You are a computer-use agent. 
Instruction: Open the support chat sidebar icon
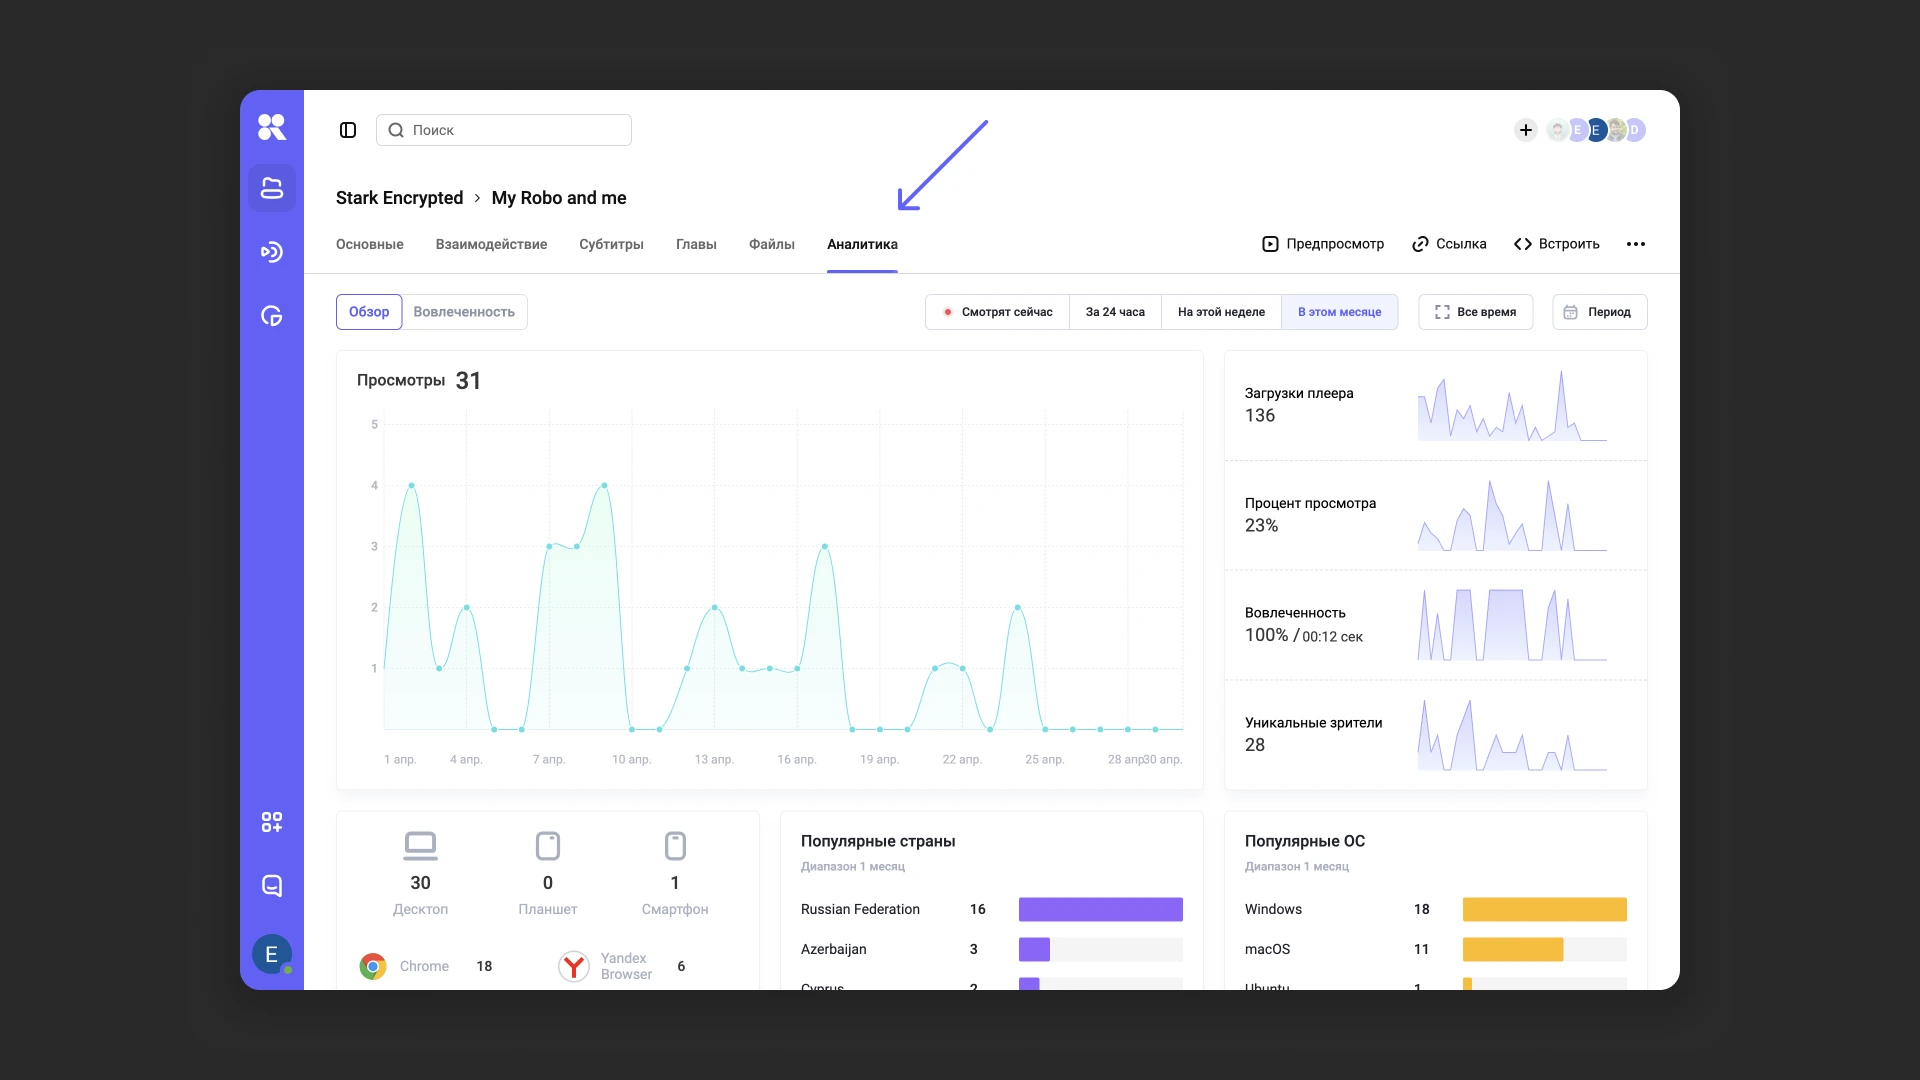point(272,886)
